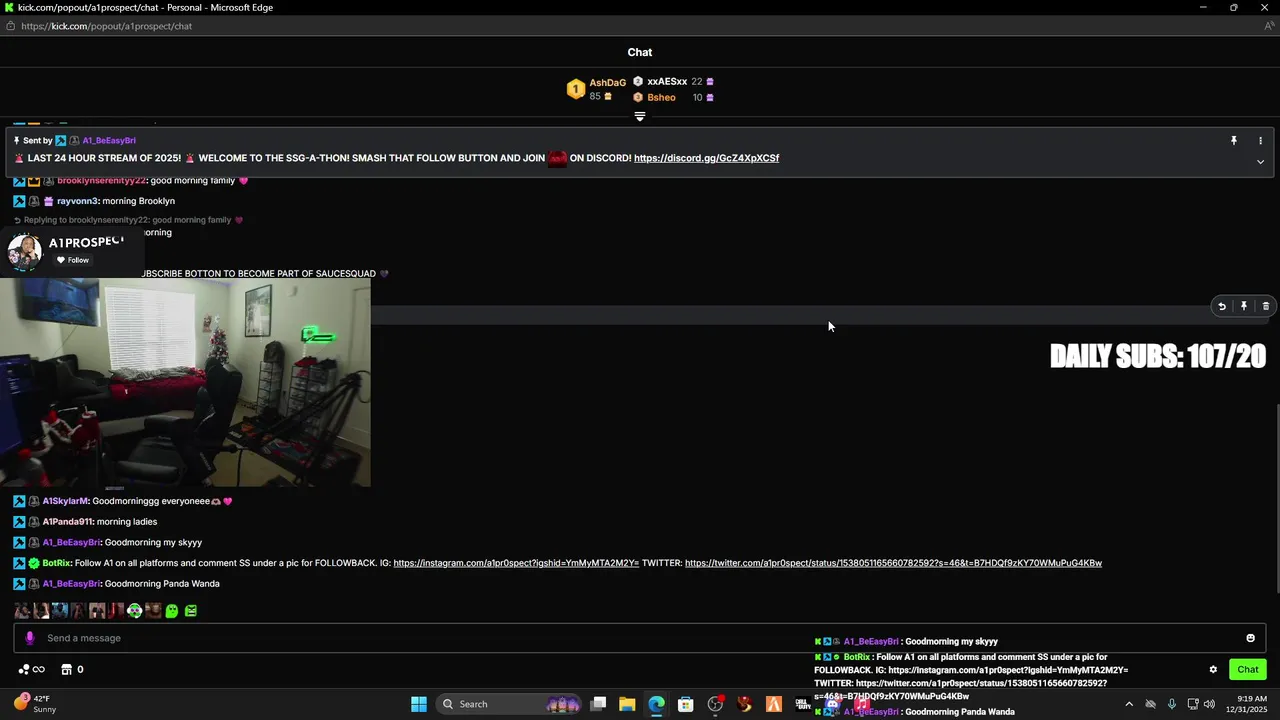Insert the green ghost emote
Viewport: 1280px width, 720px height.
coord(172,611)
